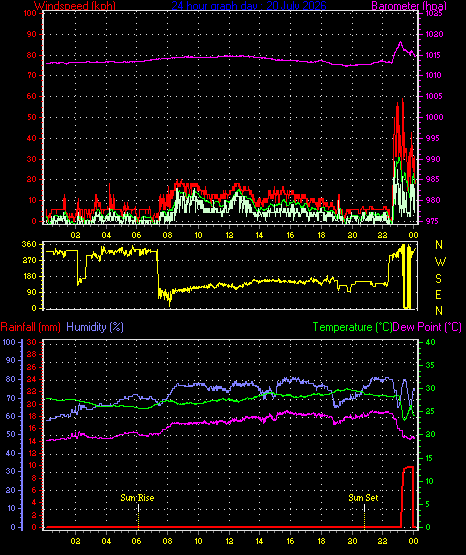
Task: Click the 980 barometer axis value
Action: tap(433, 200)
